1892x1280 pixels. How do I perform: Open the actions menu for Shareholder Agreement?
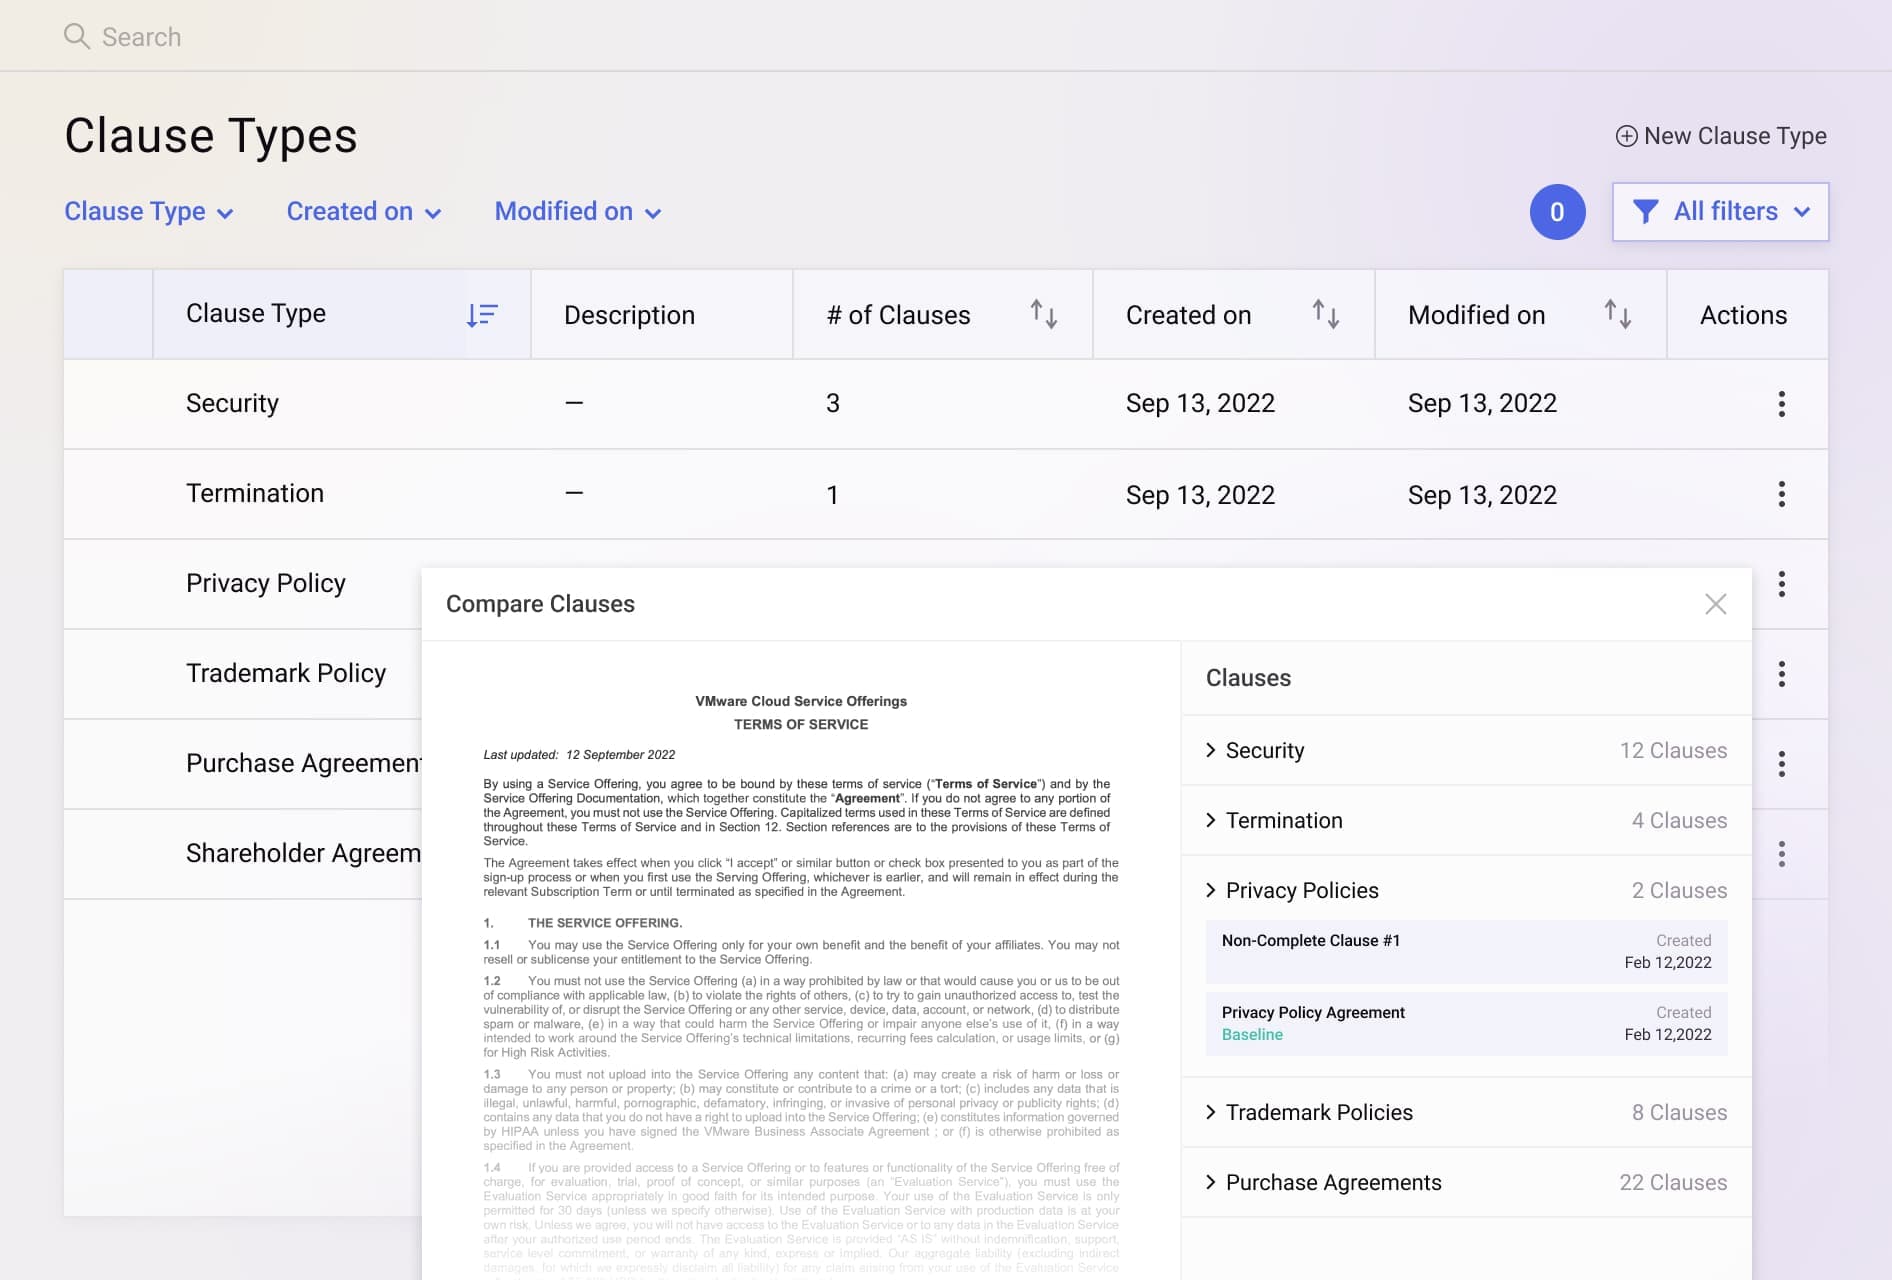pyautogui.click(x=1782, y=853)
